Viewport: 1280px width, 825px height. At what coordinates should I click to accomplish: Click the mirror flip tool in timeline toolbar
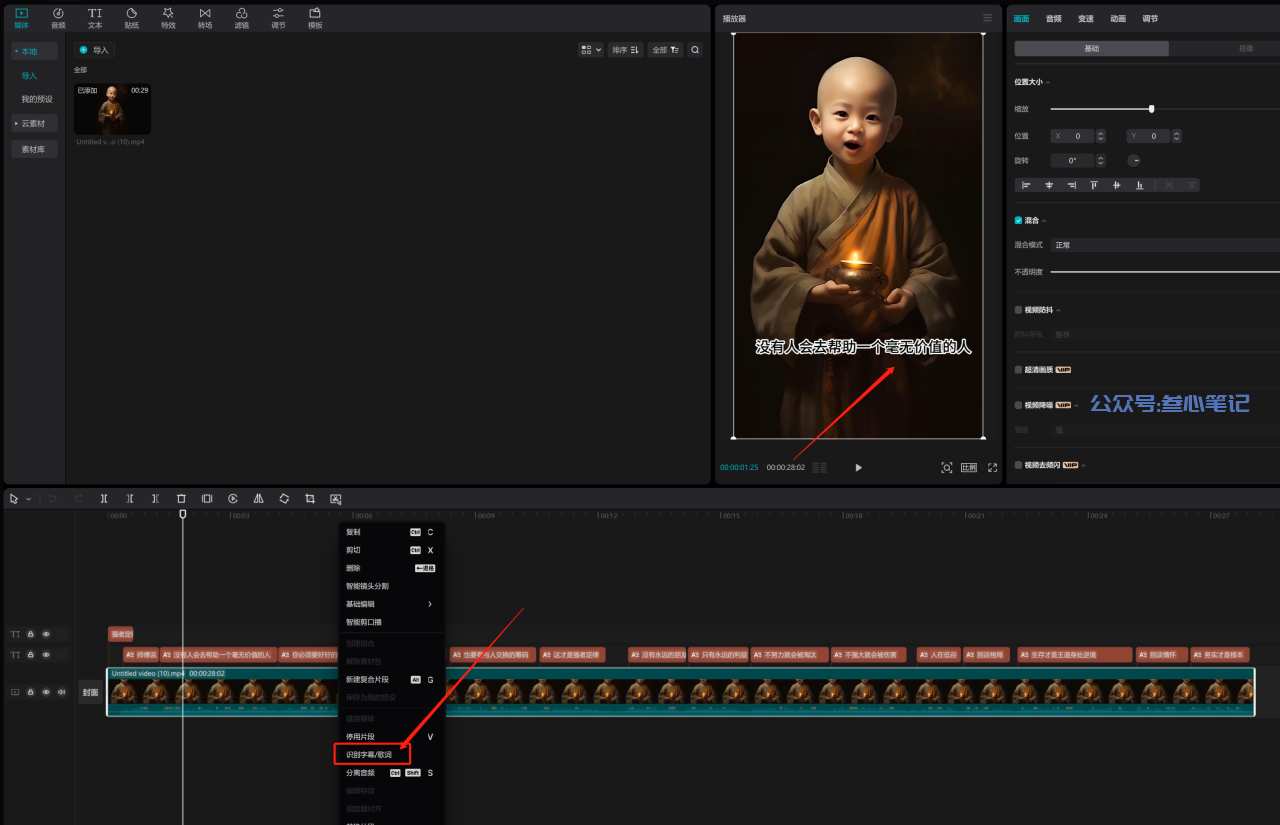[258, 498]
